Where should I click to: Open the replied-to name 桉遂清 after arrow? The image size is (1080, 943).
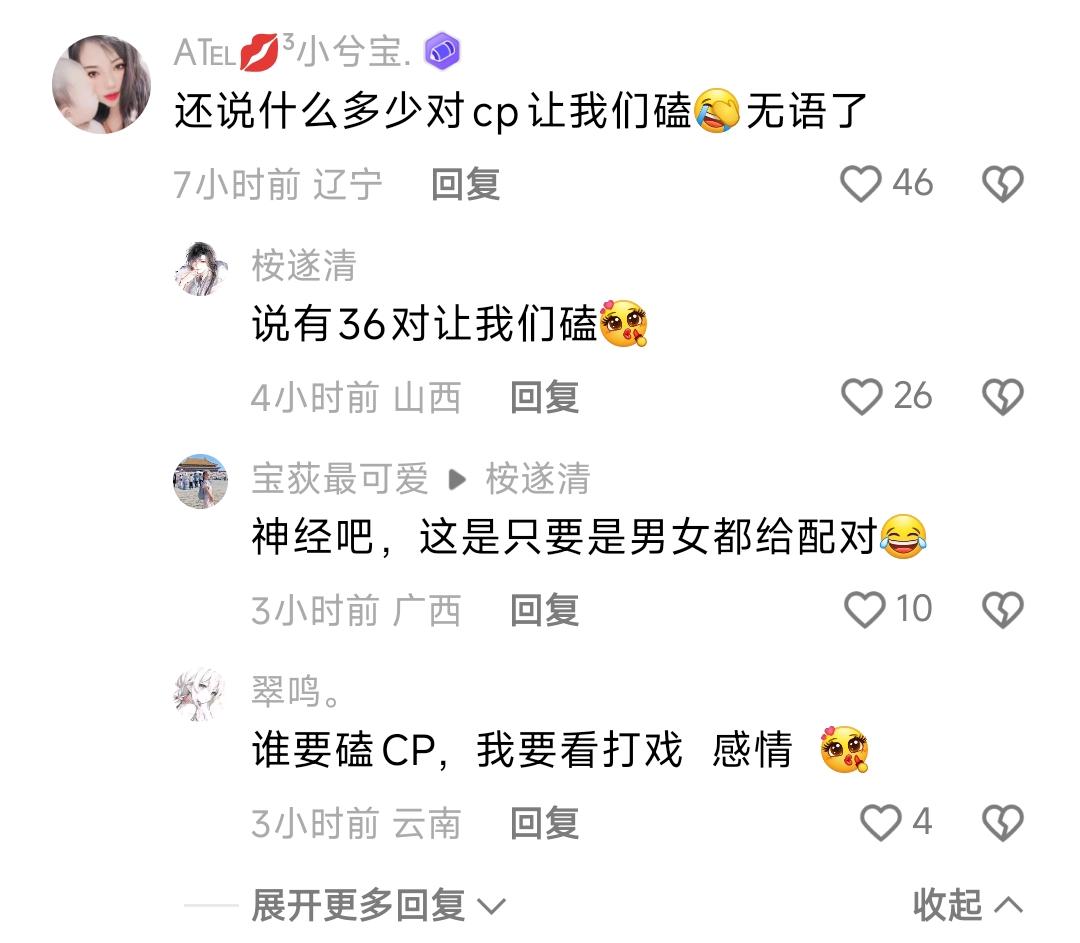(538, 479)
